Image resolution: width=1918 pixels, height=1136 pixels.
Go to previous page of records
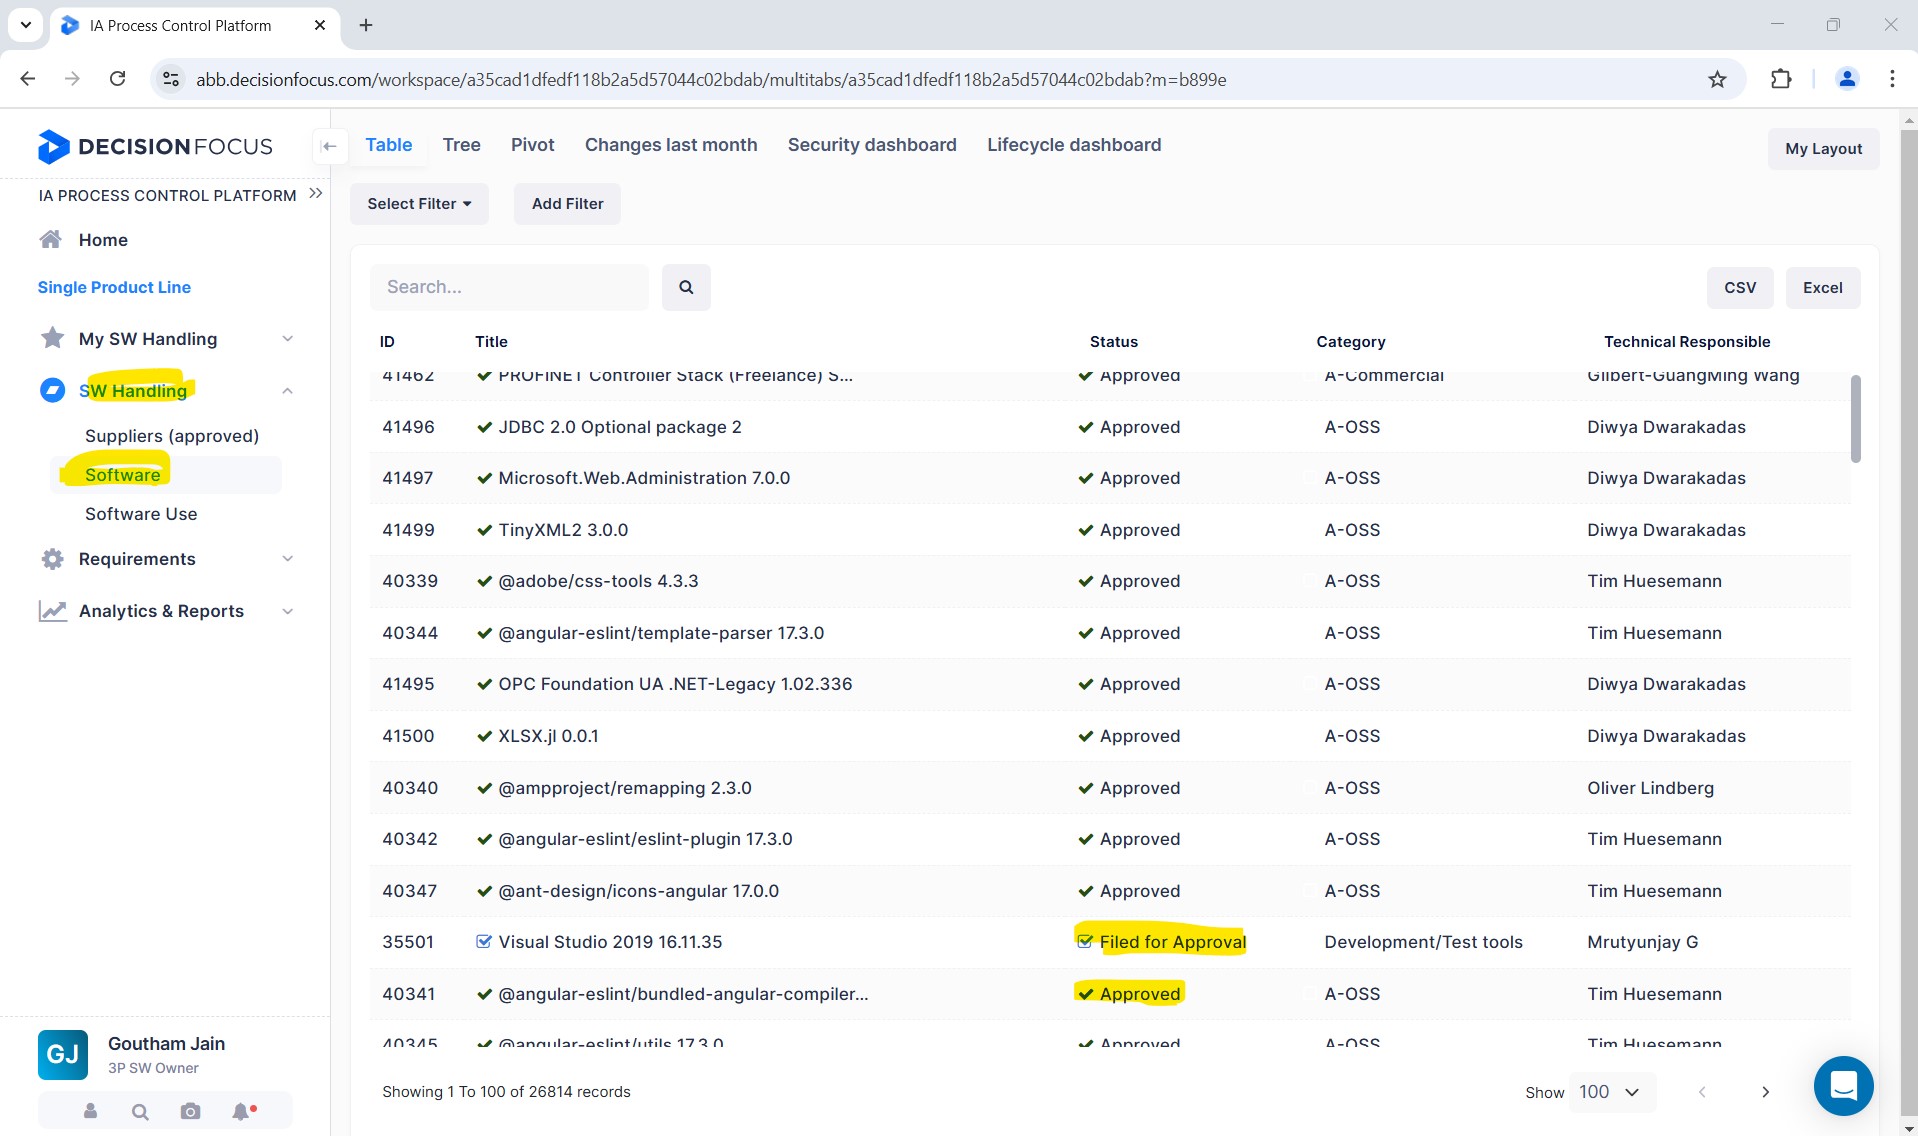pos(1702,1092)
